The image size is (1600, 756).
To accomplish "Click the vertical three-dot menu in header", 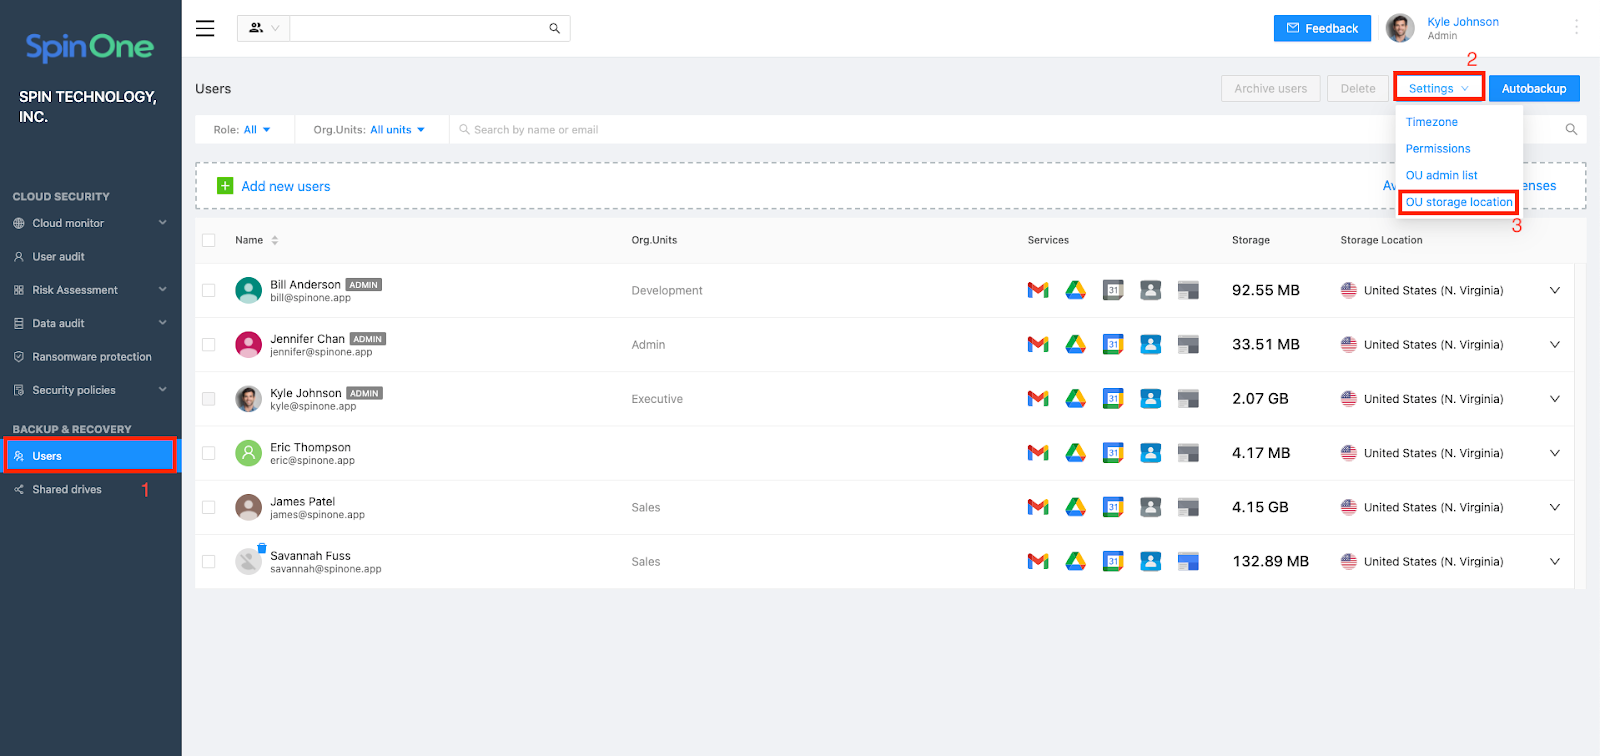I will tap(1576, 28).
